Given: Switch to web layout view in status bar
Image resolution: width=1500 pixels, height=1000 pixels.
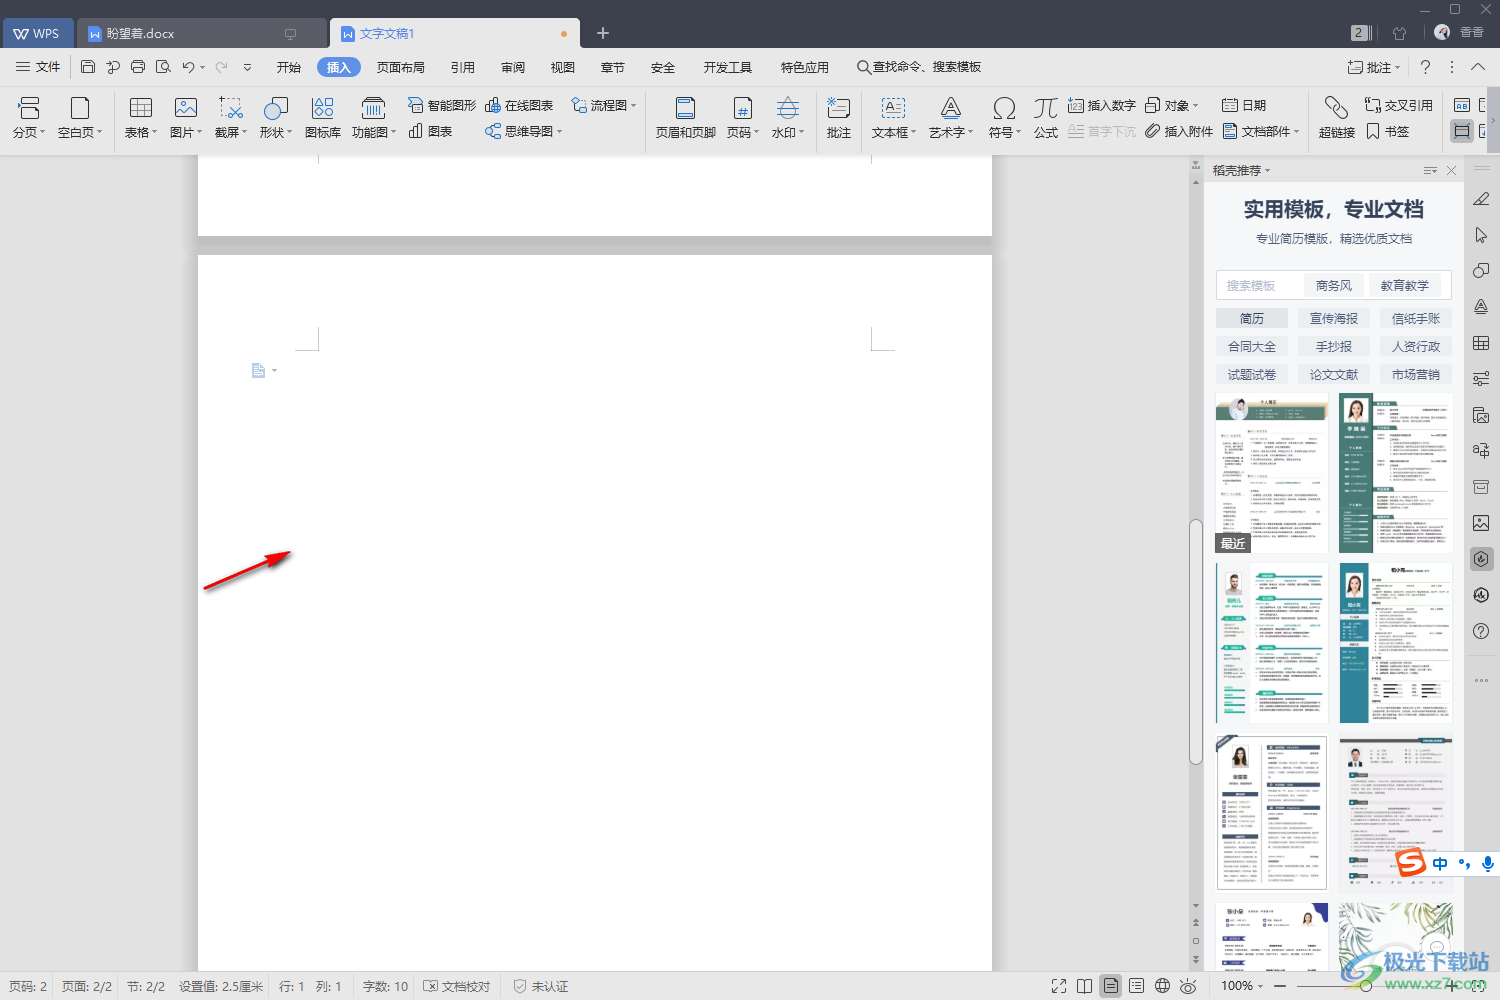Looking at the screenshot, I should (1163, 986).
